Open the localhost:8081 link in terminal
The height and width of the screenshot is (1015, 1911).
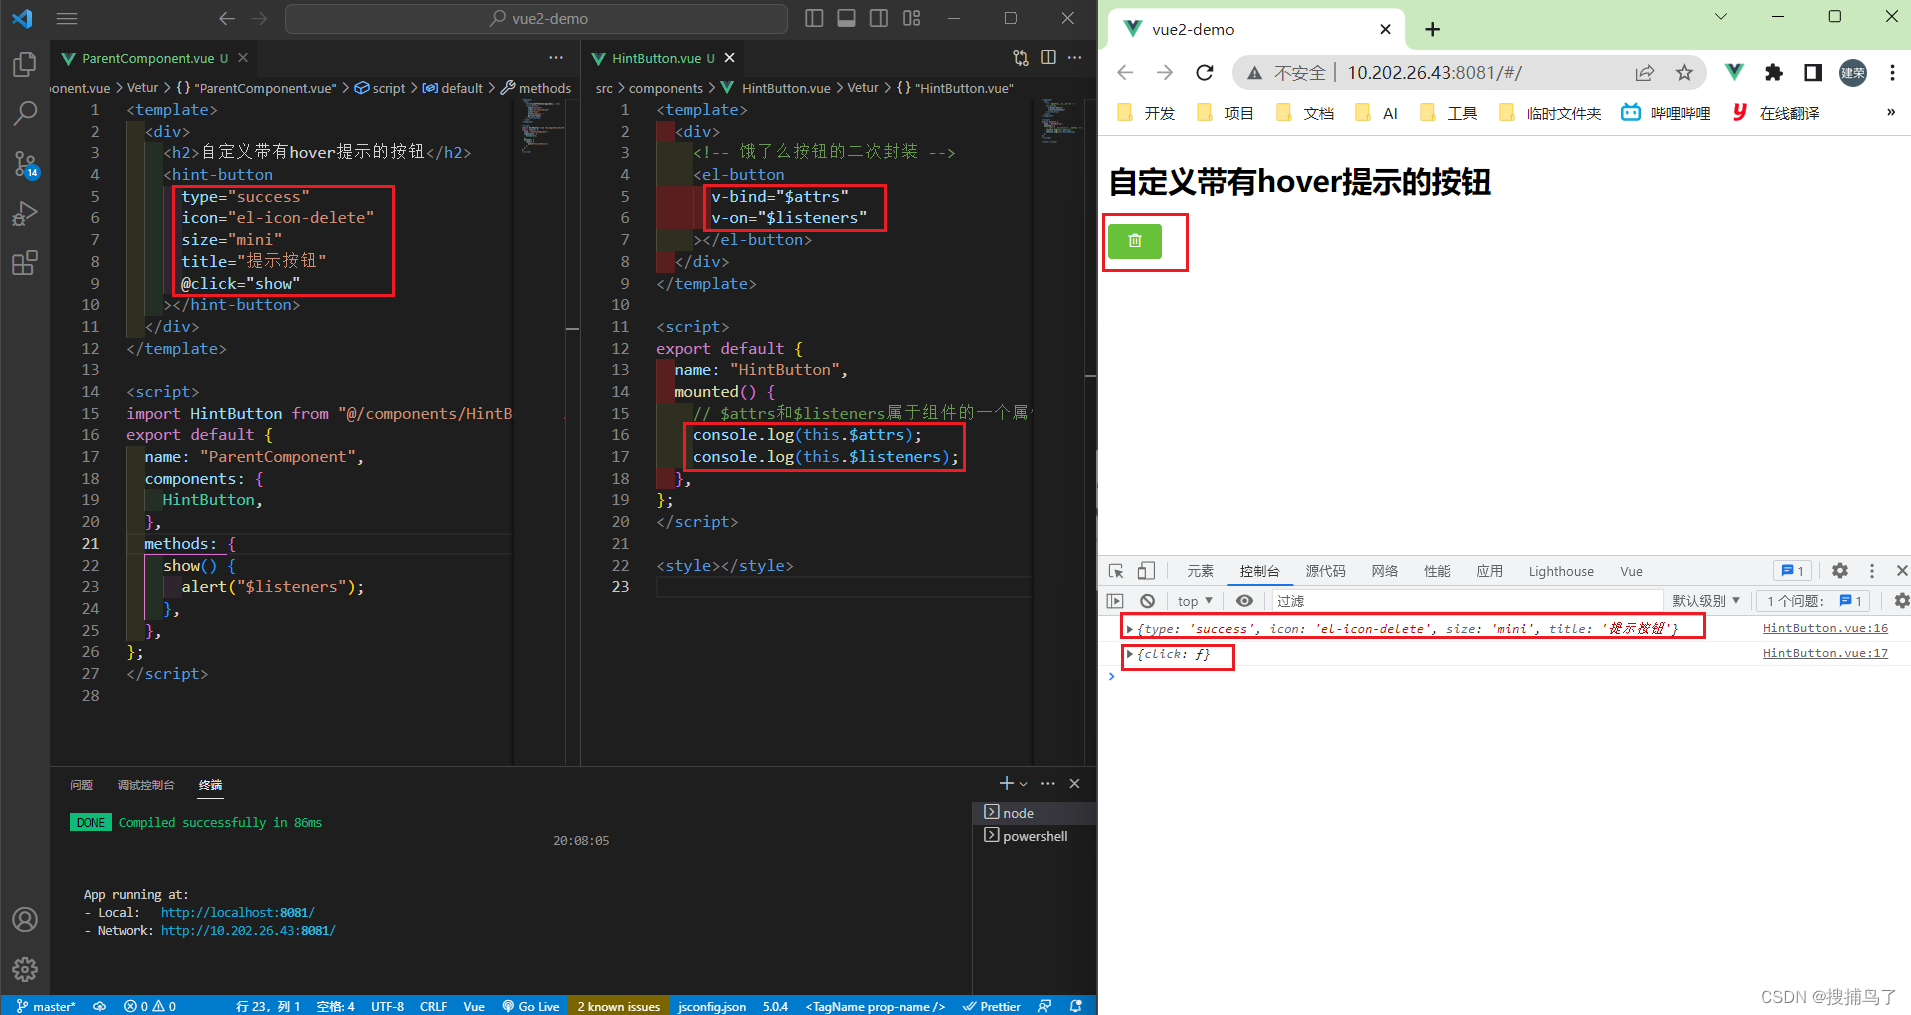click(x=238, y=913)
